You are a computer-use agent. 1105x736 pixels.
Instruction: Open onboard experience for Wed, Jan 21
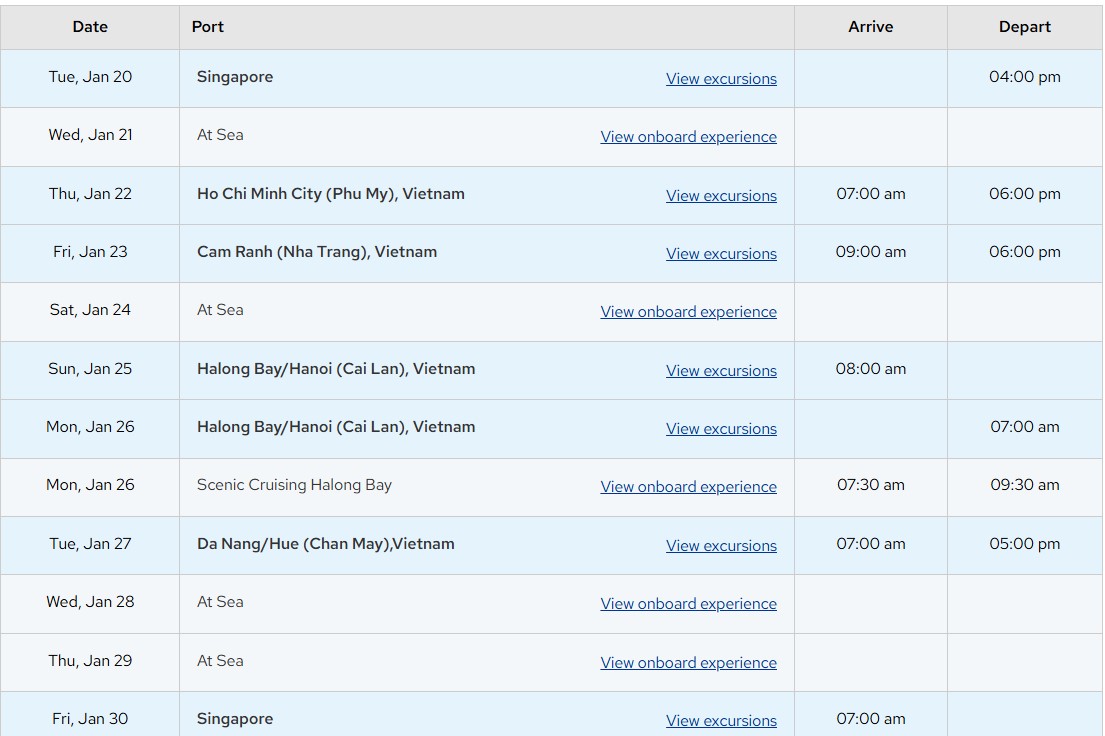click(688, 137)
